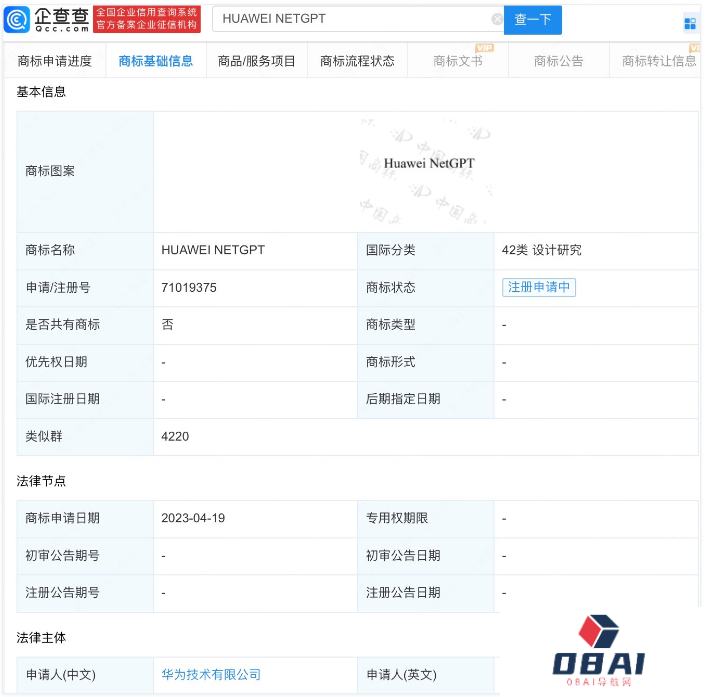The image size is (706, 697).
Task: Click the 注册申请中 status badge
Action: (539, 287)
